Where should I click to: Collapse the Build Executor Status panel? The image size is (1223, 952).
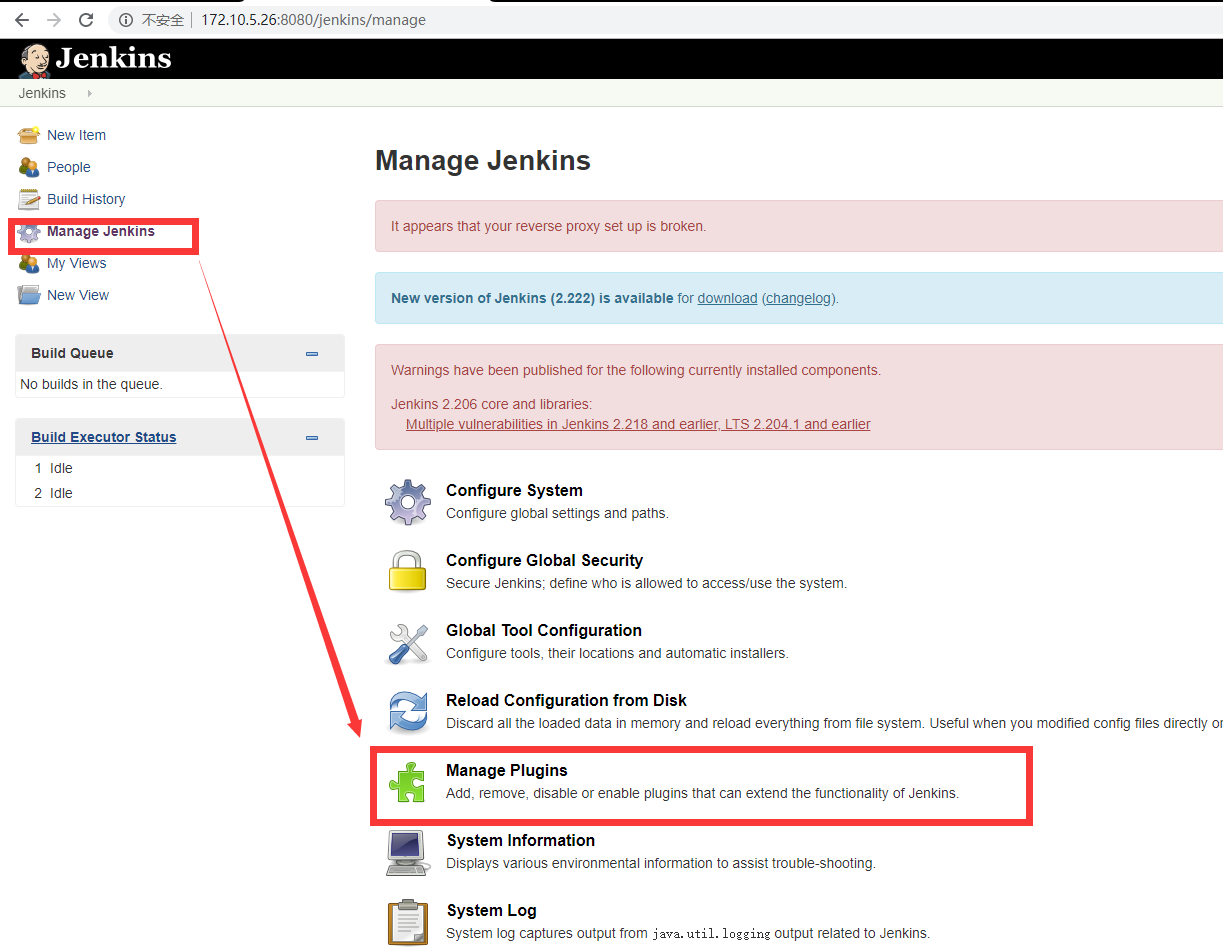click(x=312, y=437)
